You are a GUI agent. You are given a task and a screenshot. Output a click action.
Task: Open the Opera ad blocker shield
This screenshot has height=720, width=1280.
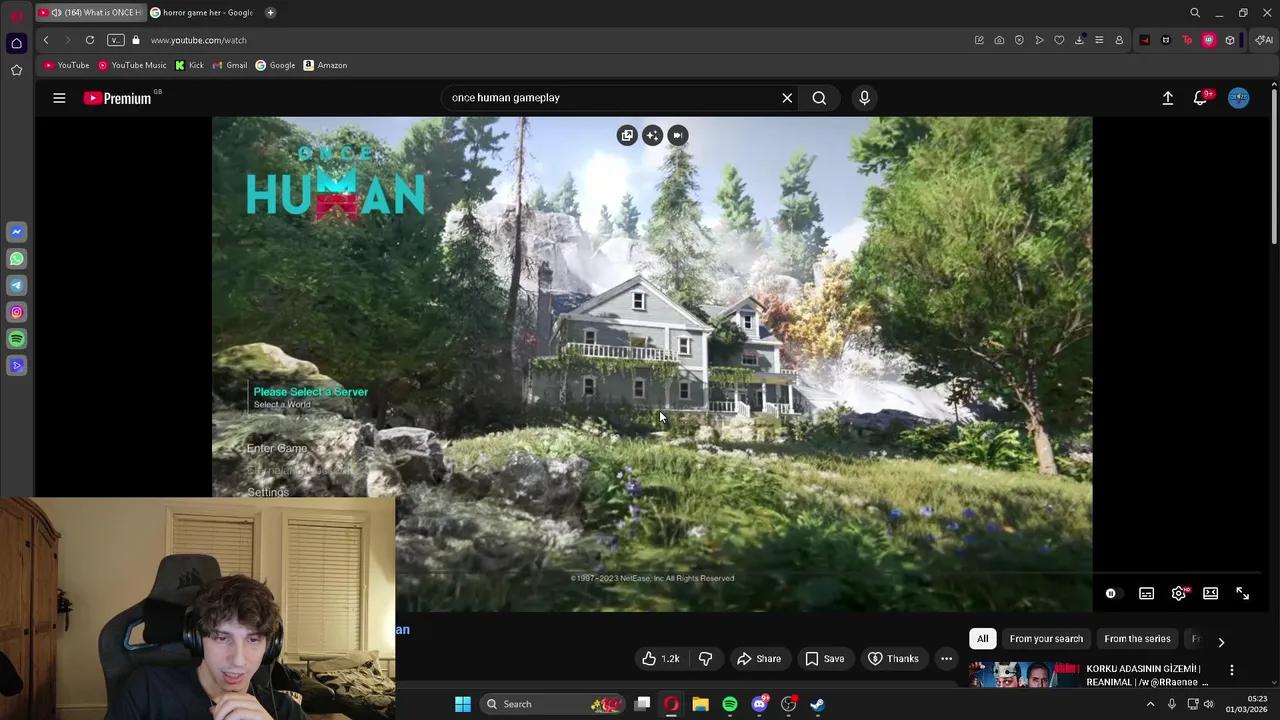coord(1019,40)
